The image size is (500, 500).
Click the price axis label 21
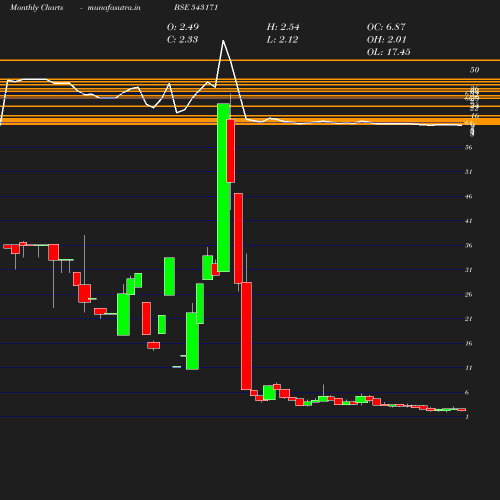coord(468,319)
